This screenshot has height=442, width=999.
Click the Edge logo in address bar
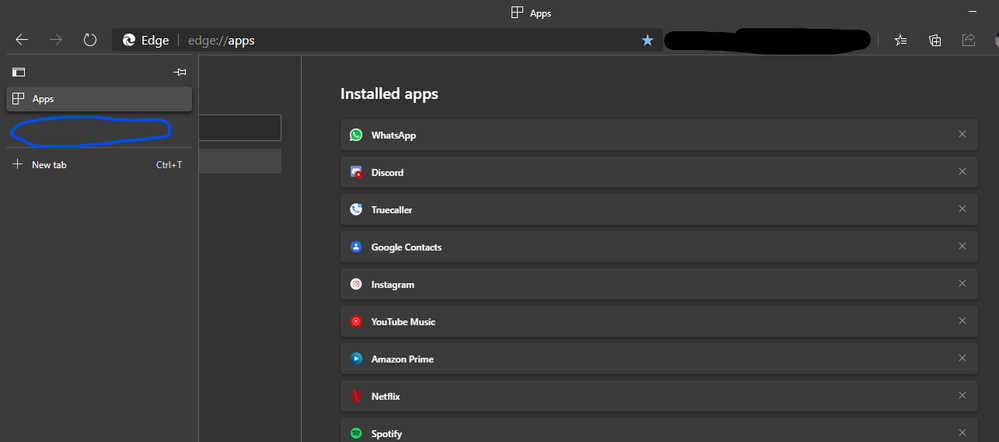pos(129,40)
